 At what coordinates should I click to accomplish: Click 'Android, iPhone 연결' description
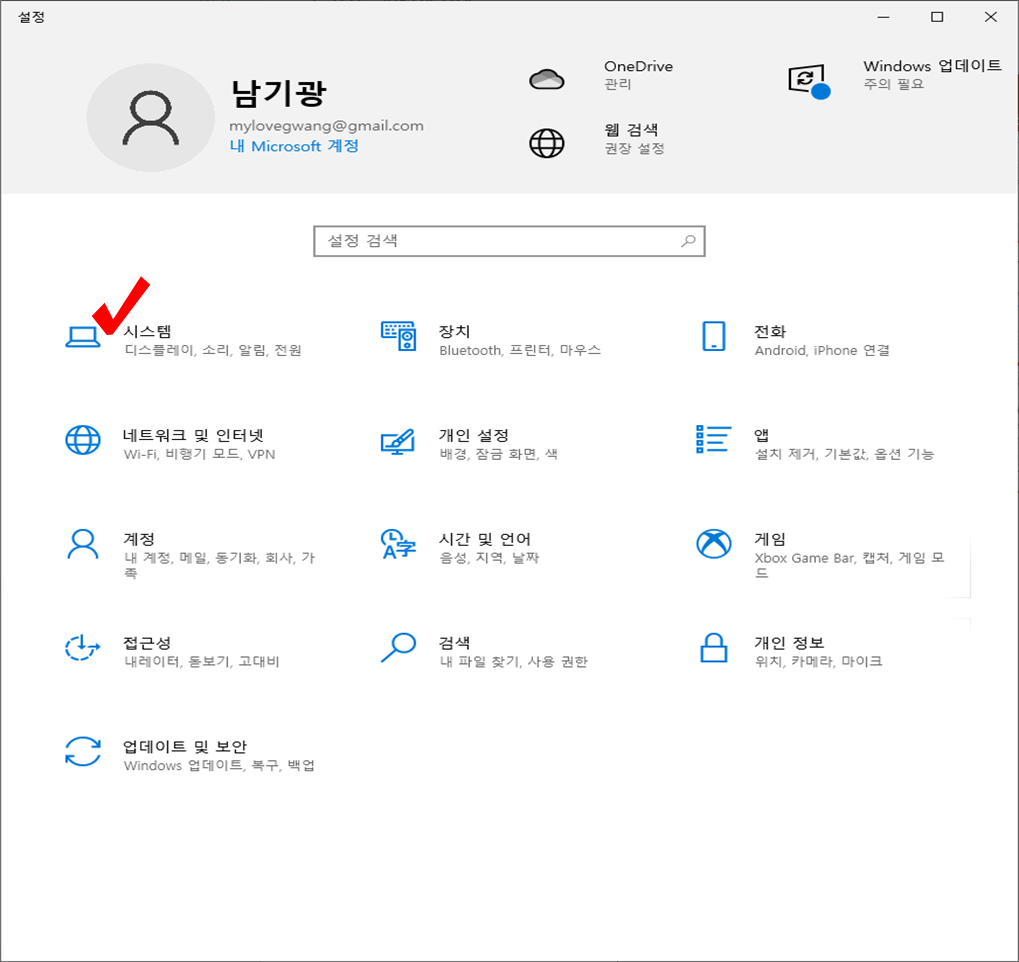point(822,350)
